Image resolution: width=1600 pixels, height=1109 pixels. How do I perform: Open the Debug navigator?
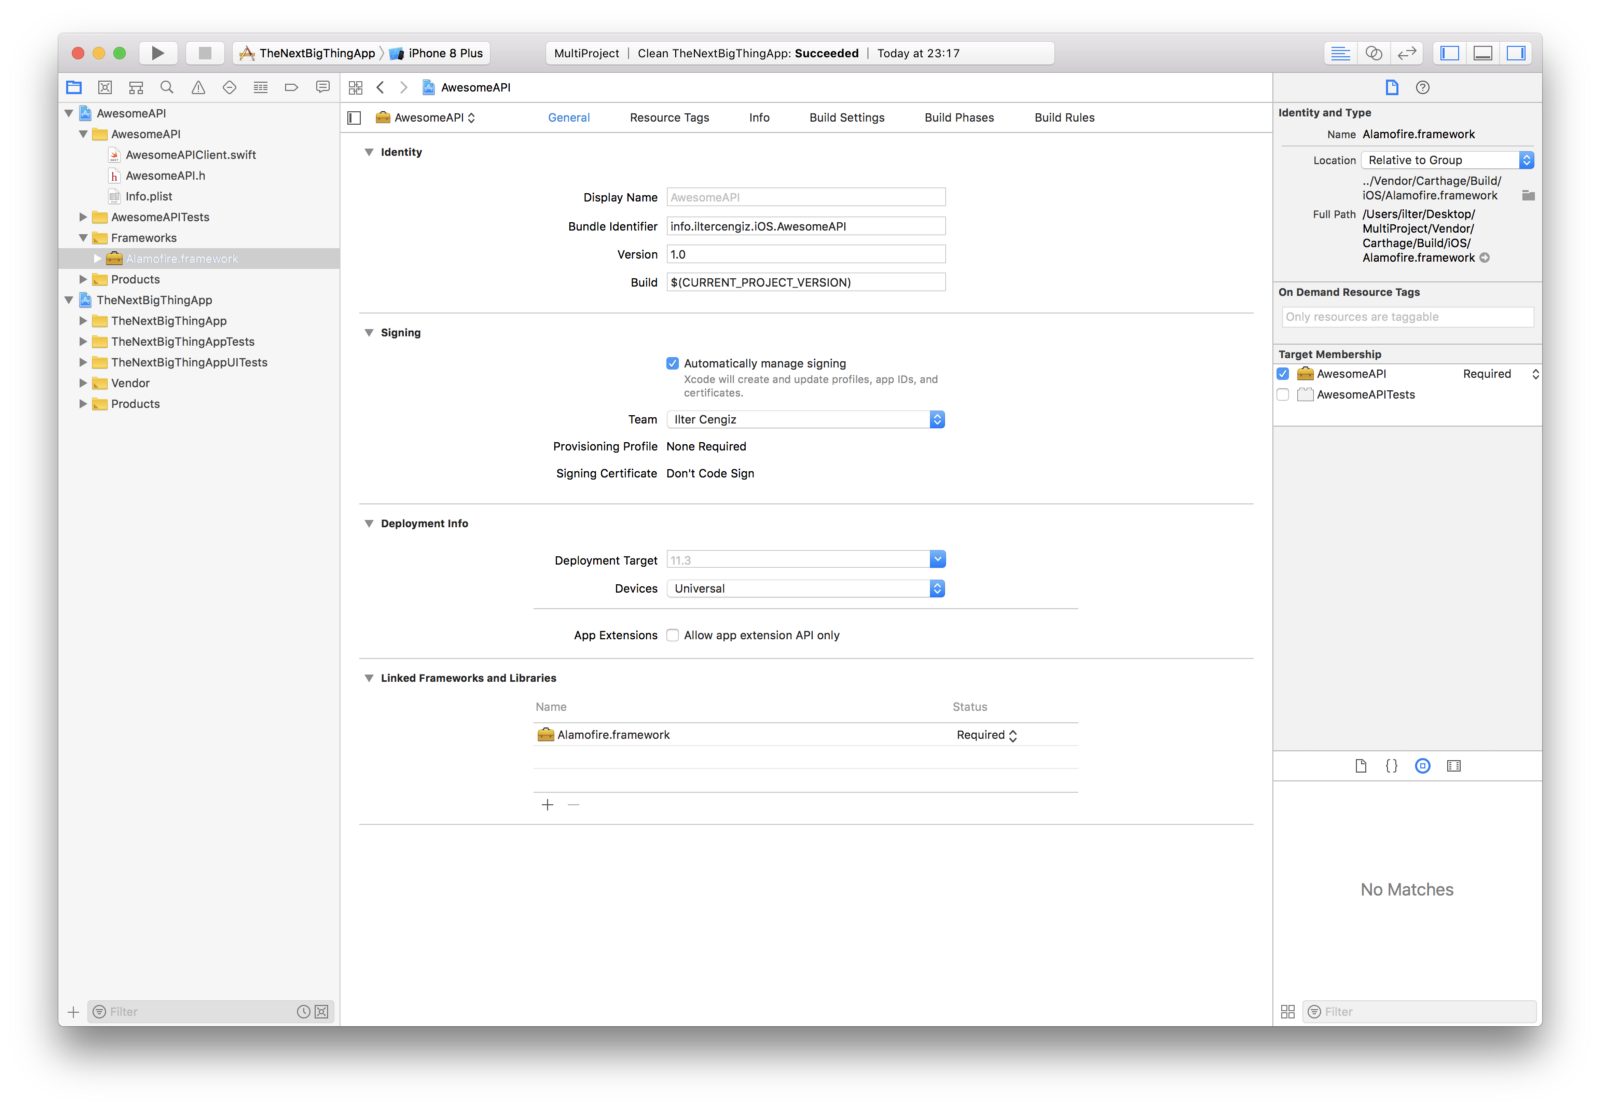(260, 87)
